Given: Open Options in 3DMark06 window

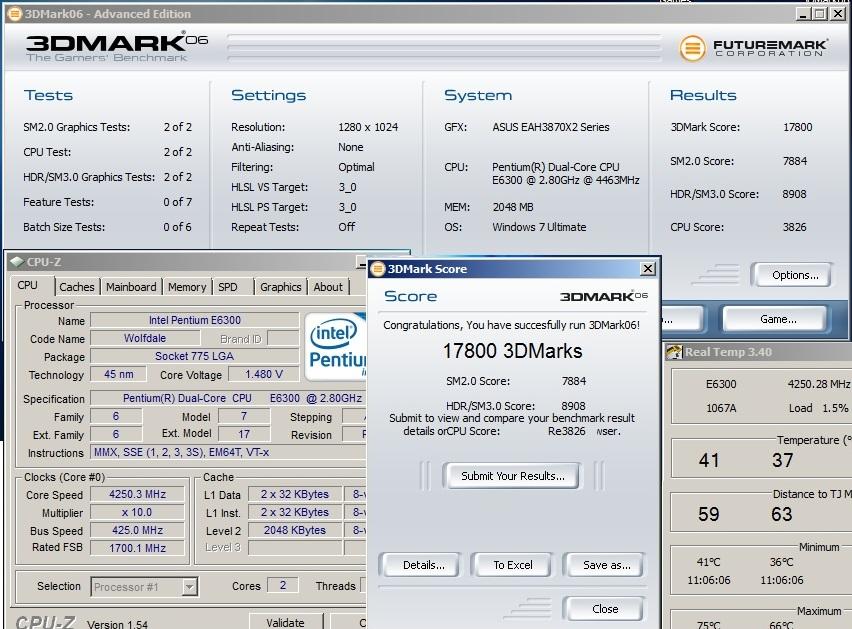Looking at the screenshot, I should click(x=794, y=275).
